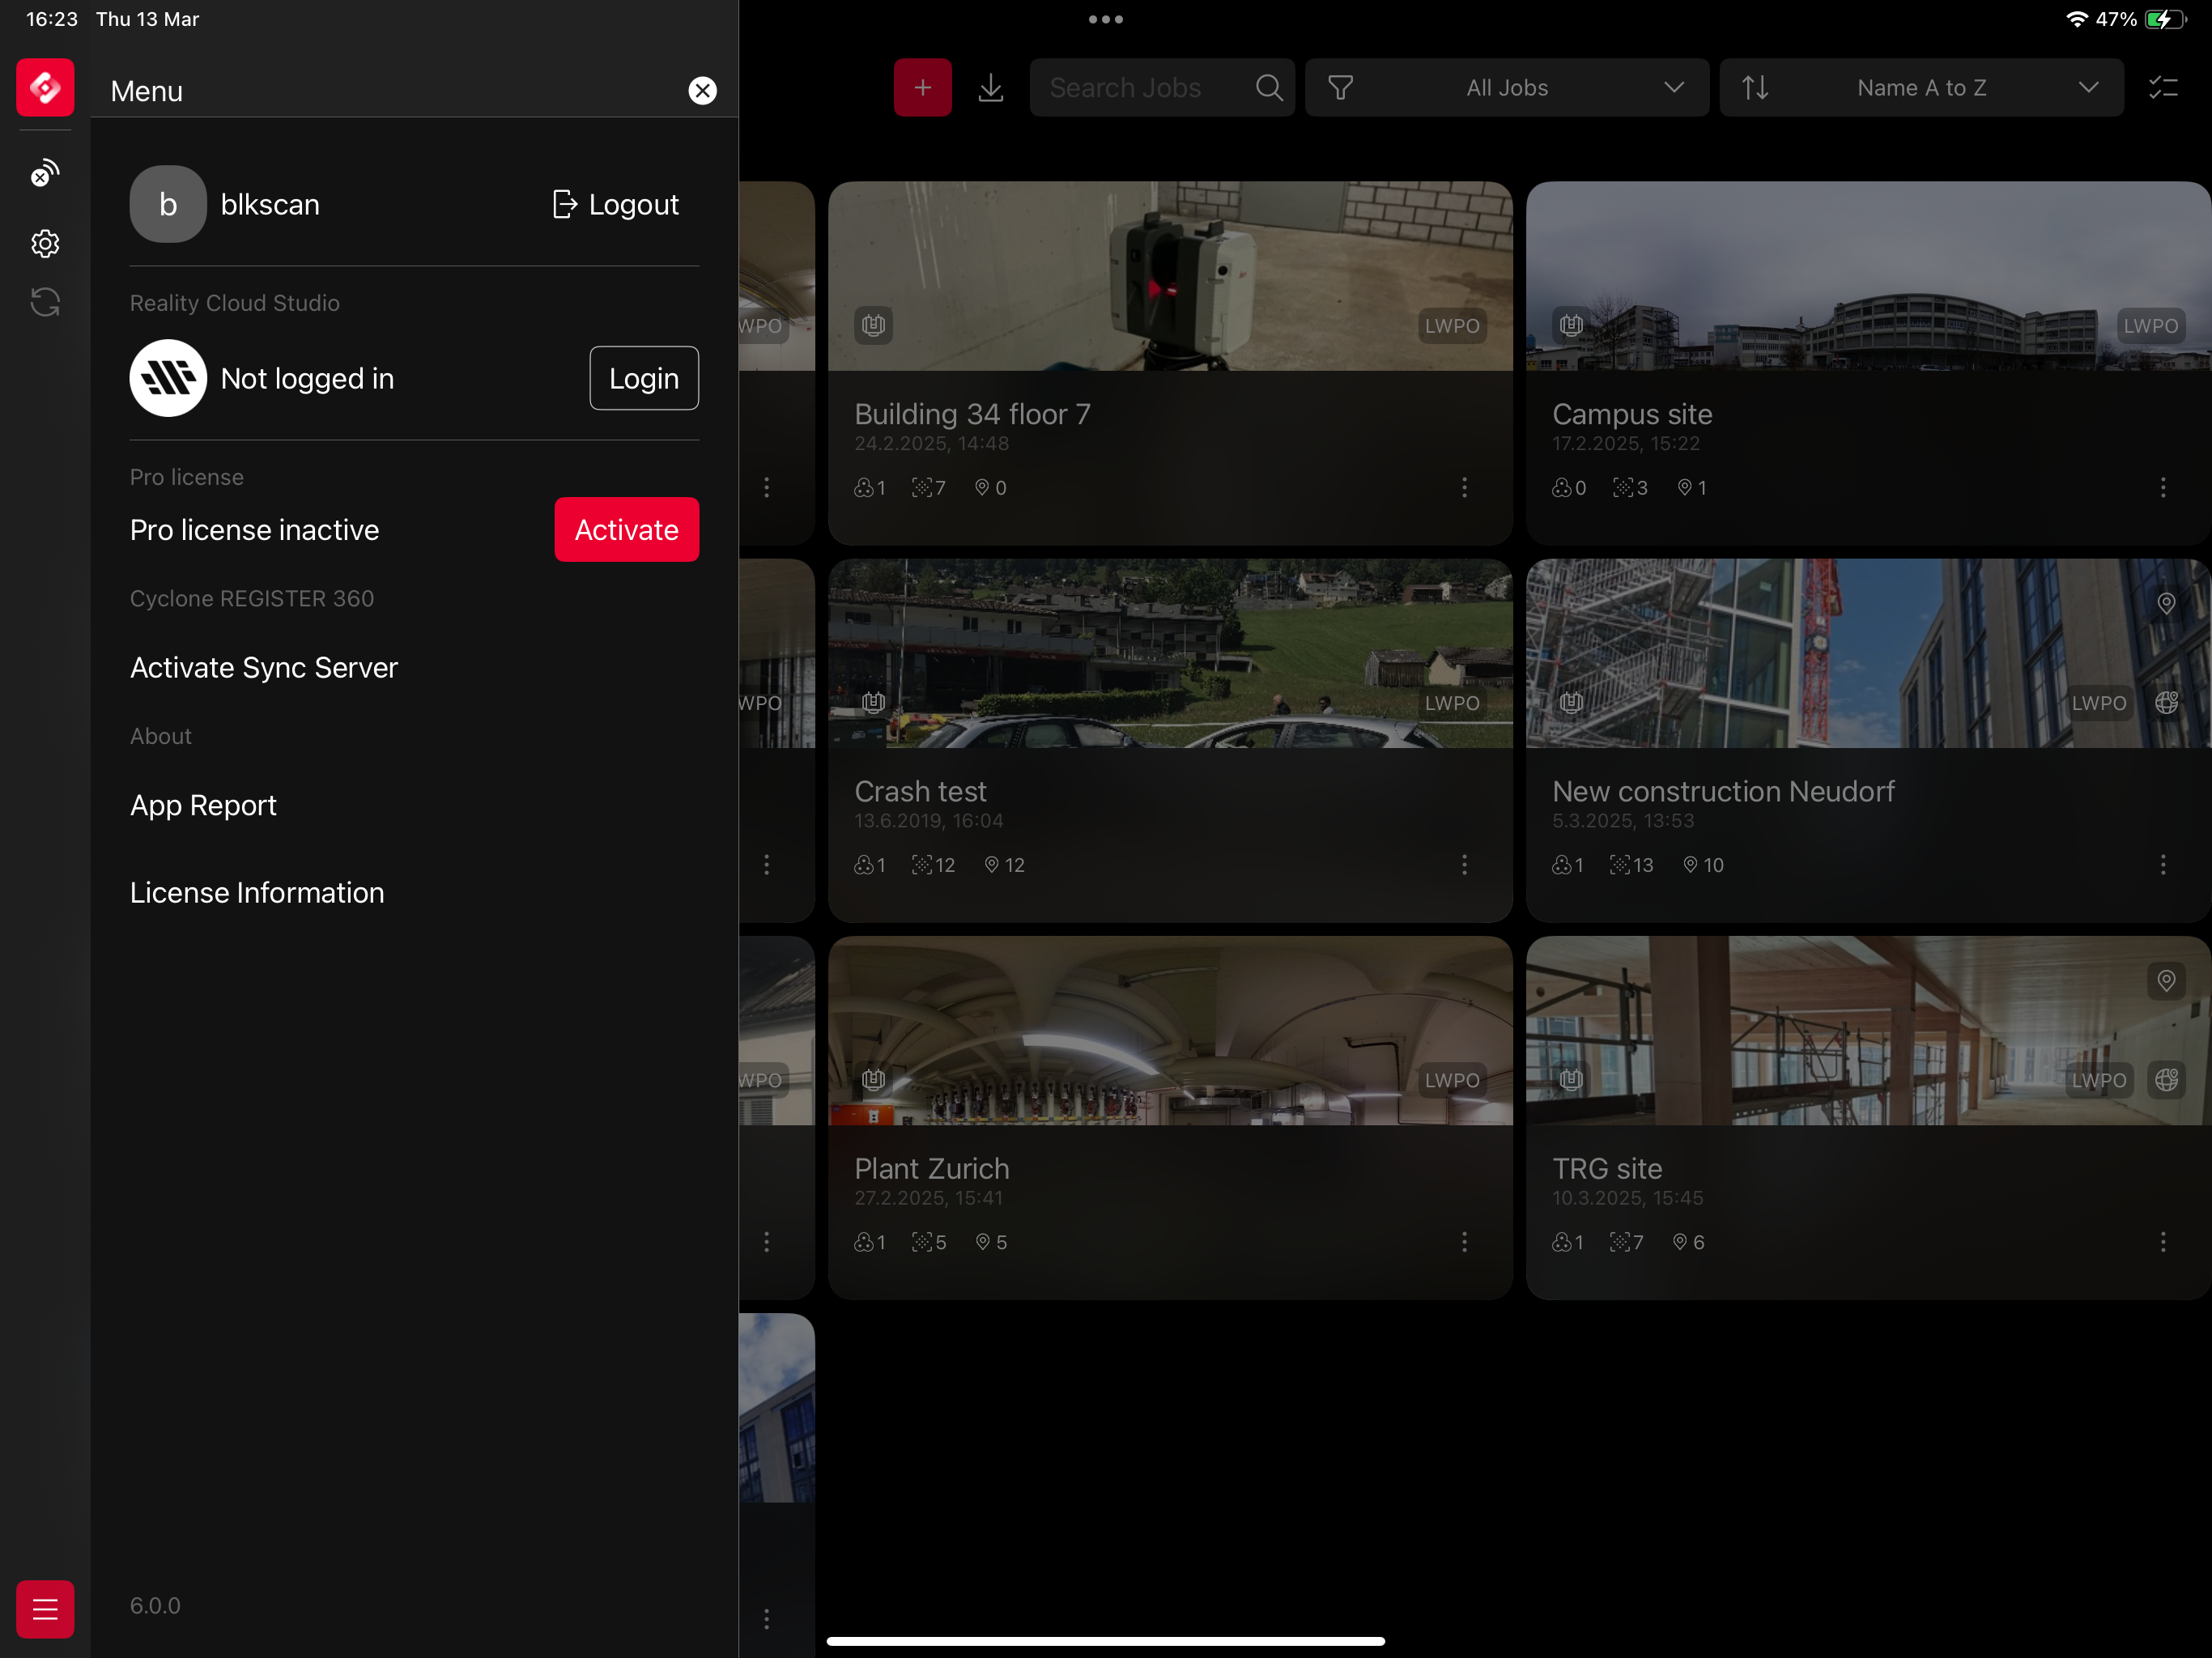This screenshot has height=1658, width=2212.
Task: Click the sort arrows icon
Action: point(1755,87)
